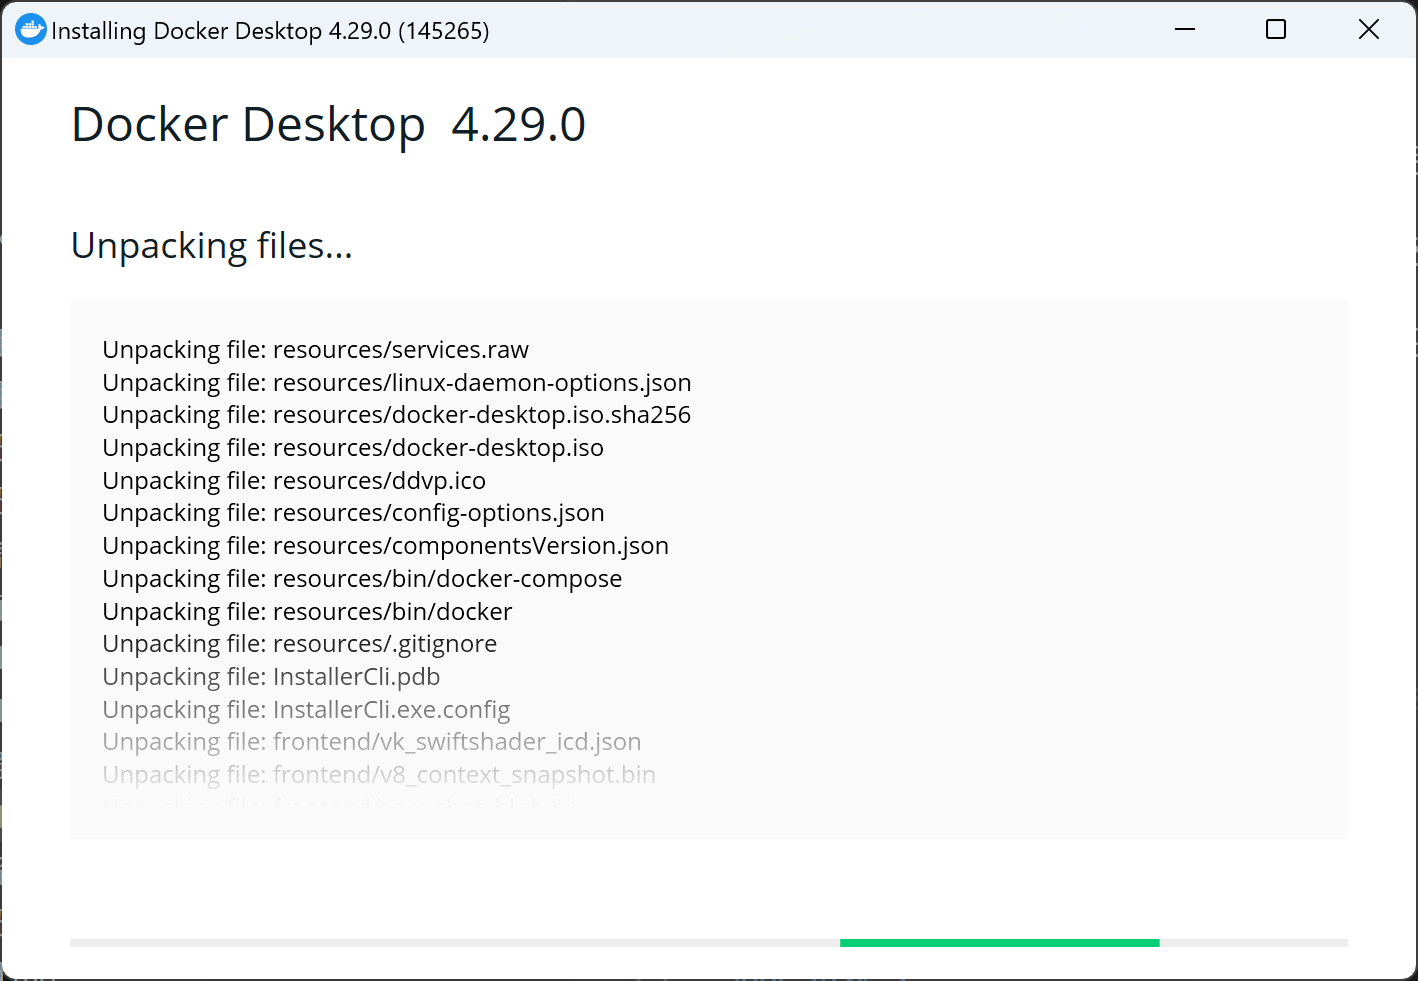This screenshot has width=1418, height=981.
Task: Select the 'resources/linux-daemon-options.json' log line
Action: (x=397, y=383)
